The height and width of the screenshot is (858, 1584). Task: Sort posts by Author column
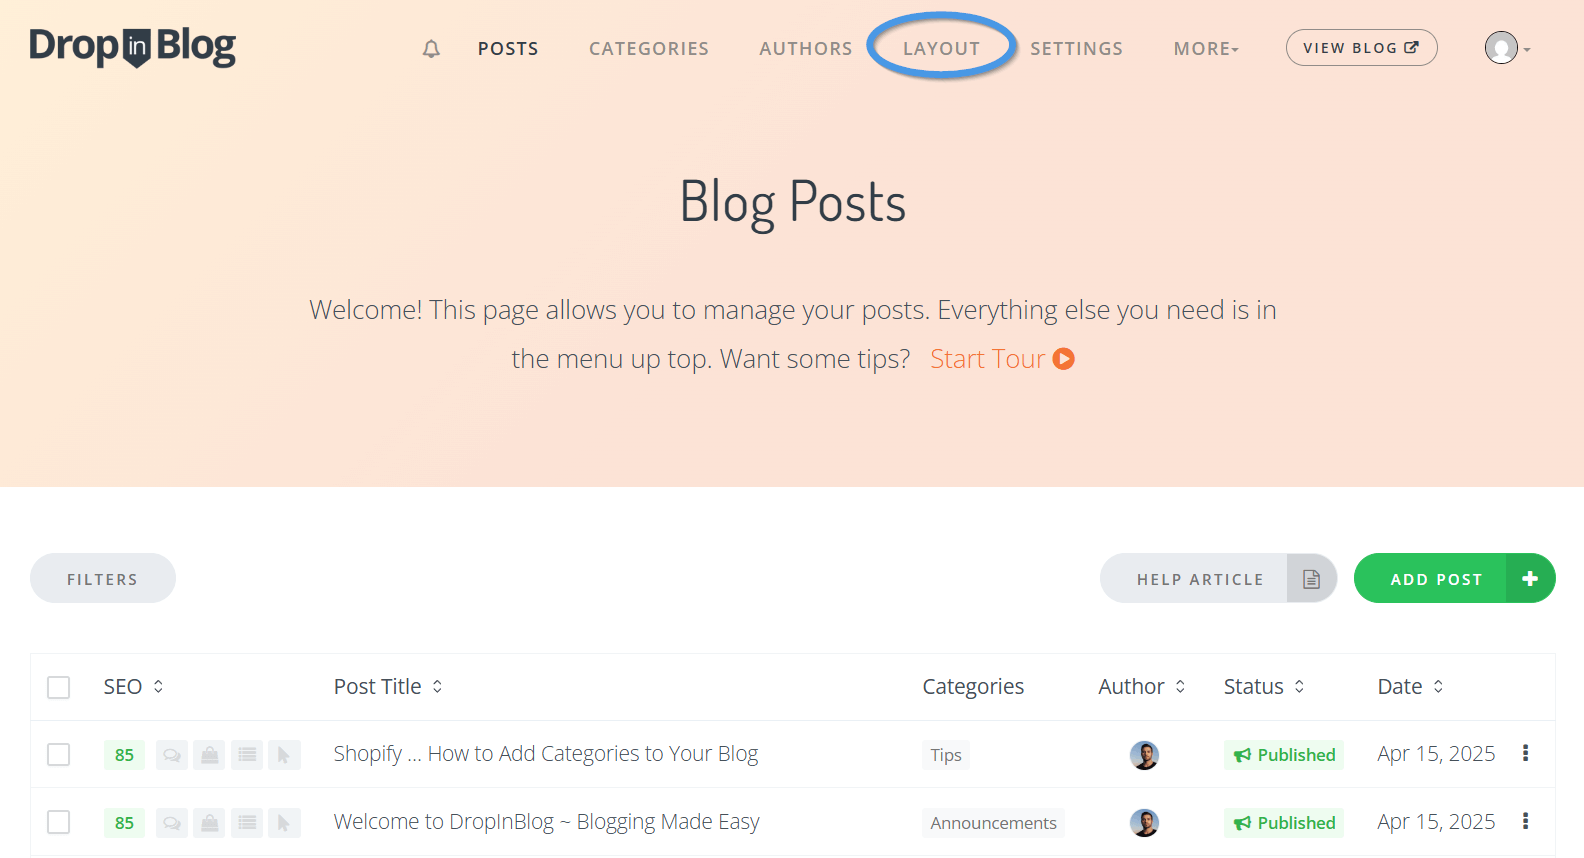[x=1142, y=687]
